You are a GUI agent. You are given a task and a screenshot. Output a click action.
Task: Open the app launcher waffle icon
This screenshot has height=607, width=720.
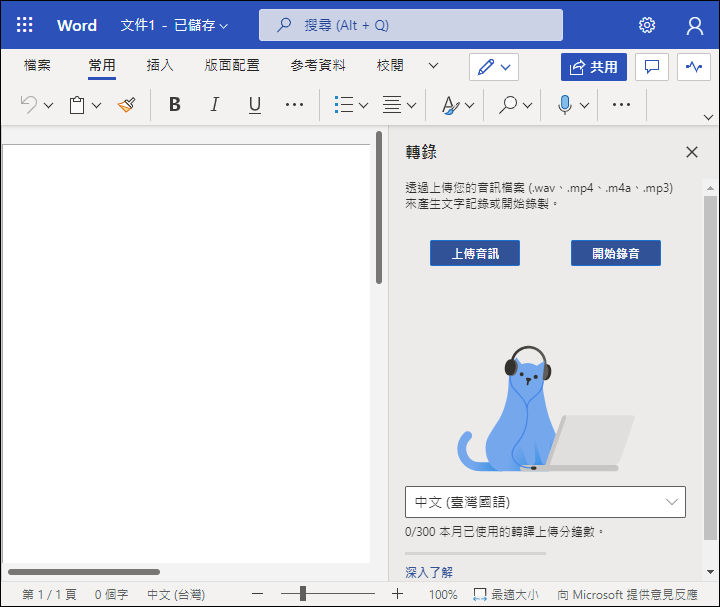[x=24, y=25]
